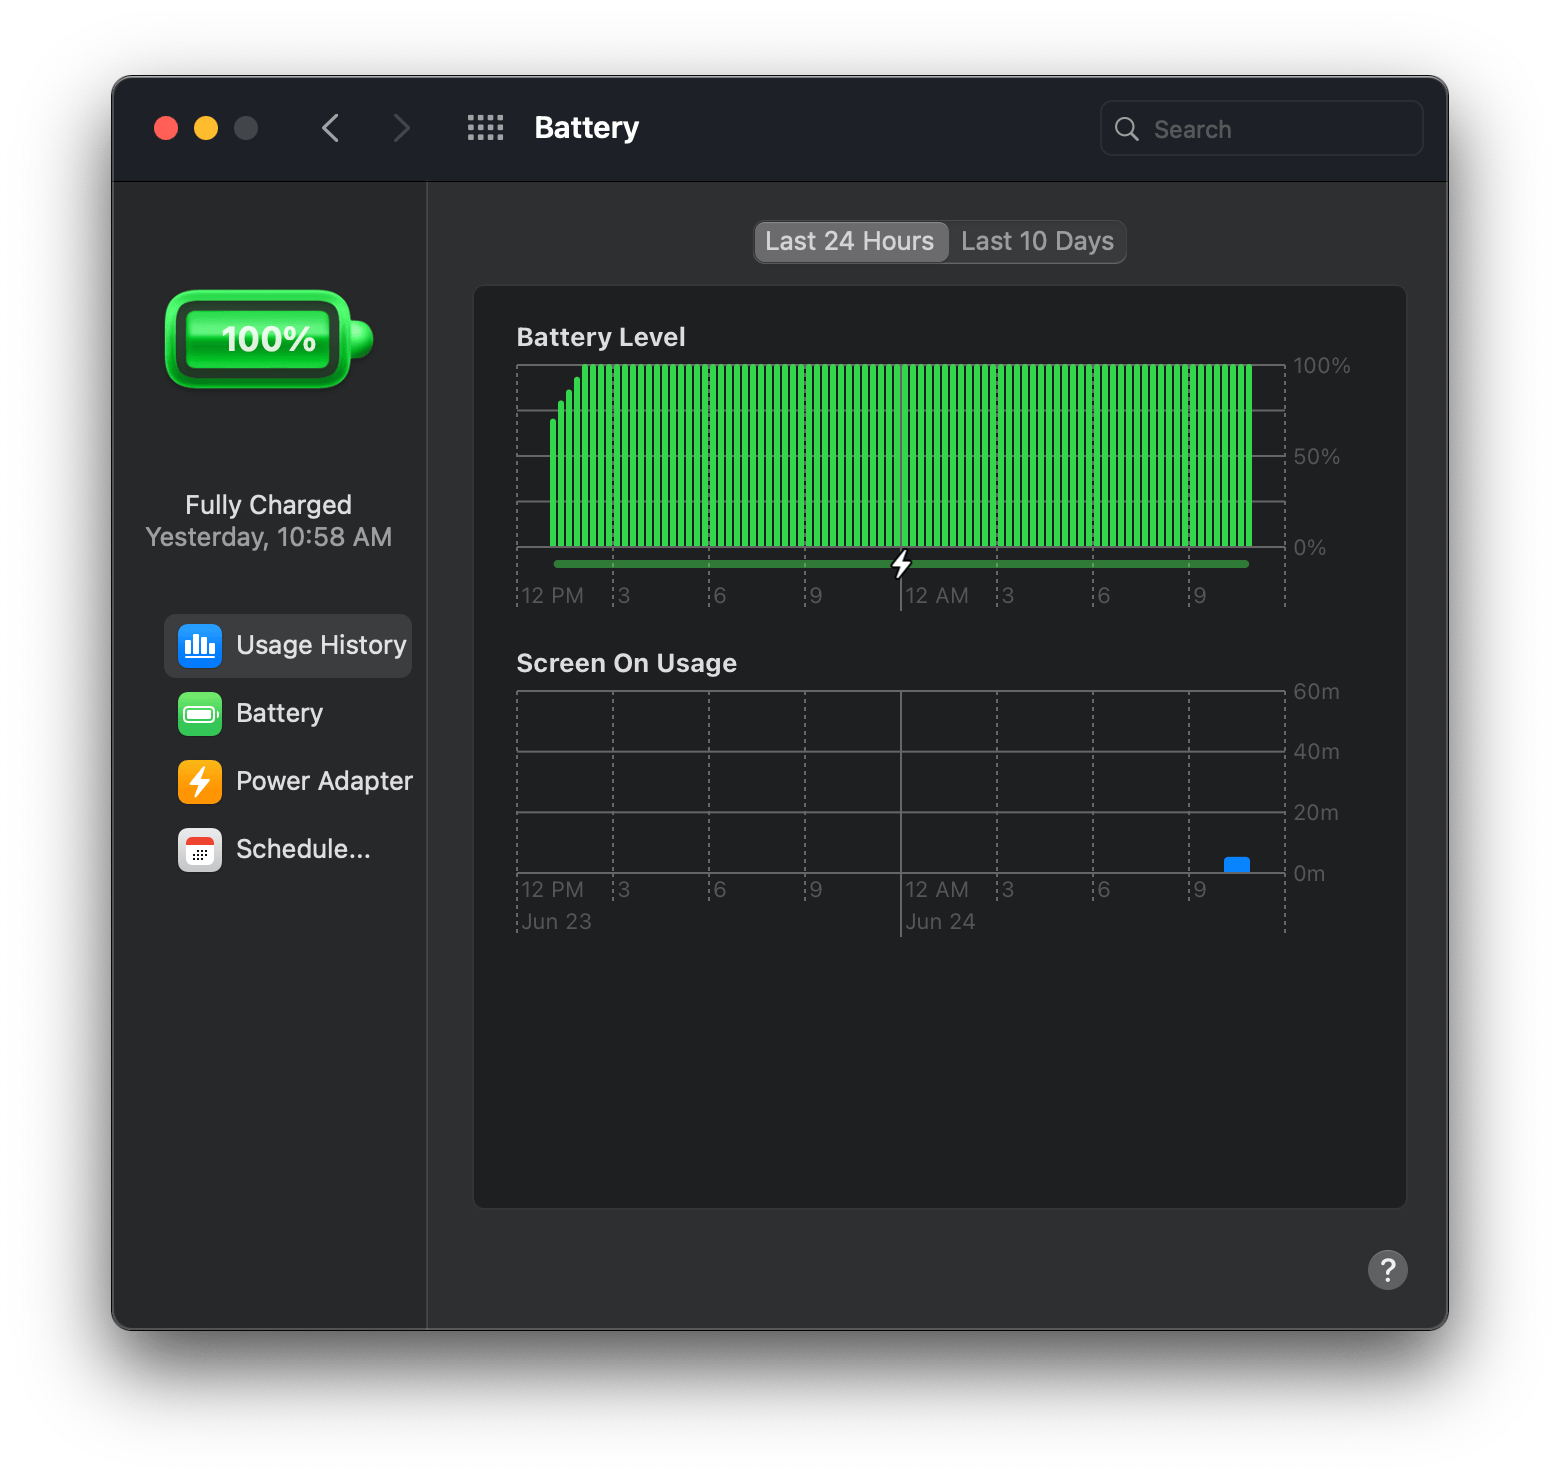The image size is (1560, 1478).
Task: Open the Show All grid icon
Action: point(486,128)
